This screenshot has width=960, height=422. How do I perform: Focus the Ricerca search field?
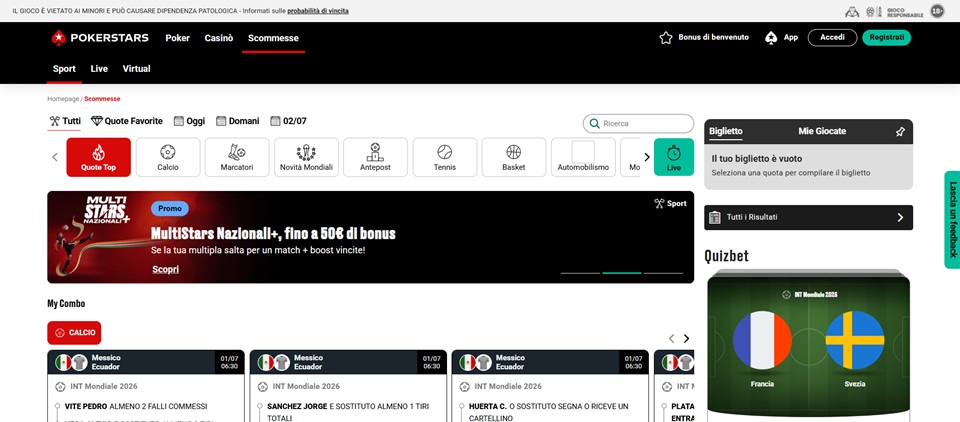click(x=639, y=124)
